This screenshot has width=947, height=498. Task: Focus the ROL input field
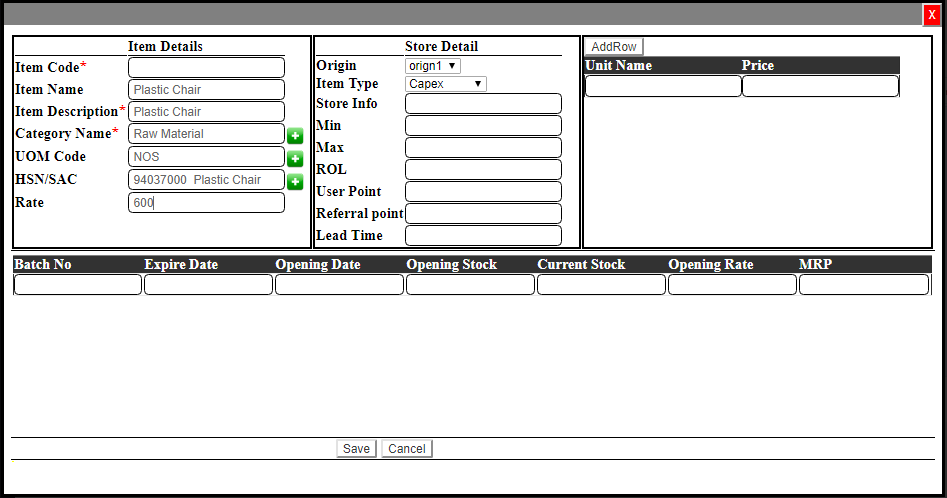coord(483,170)
